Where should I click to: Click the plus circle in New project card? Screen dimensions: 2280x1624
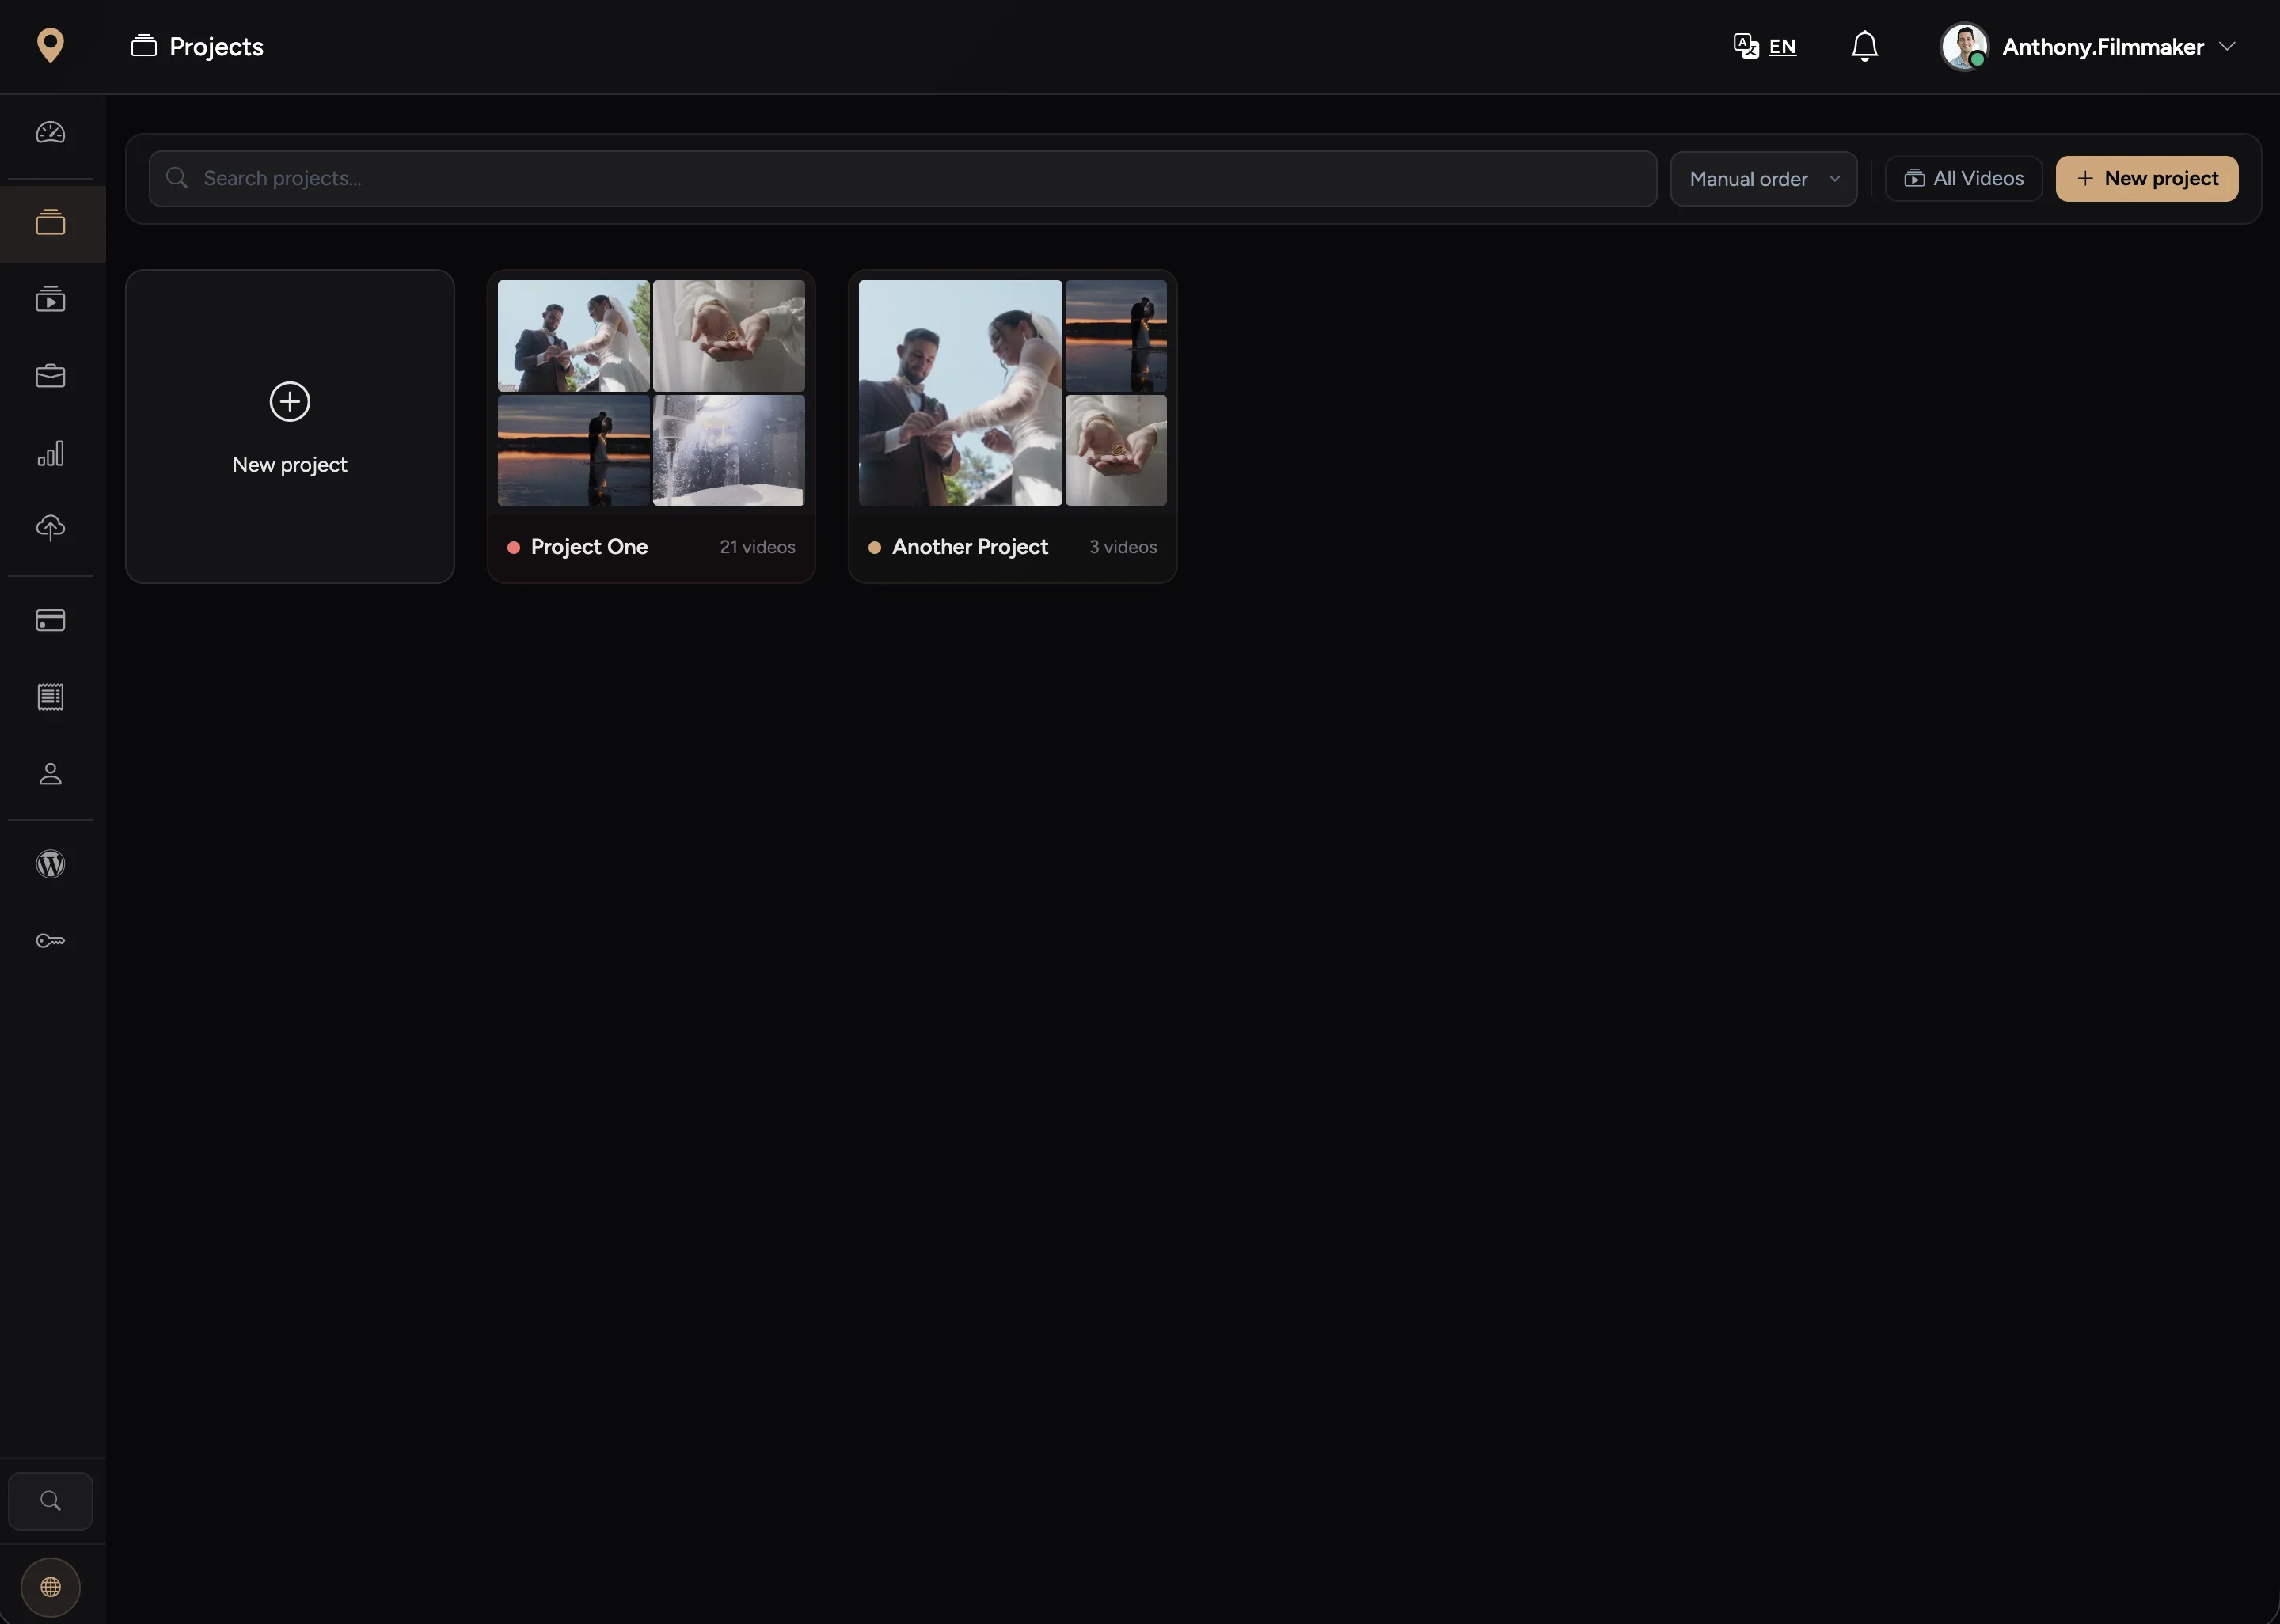click(x=290, y=402)
